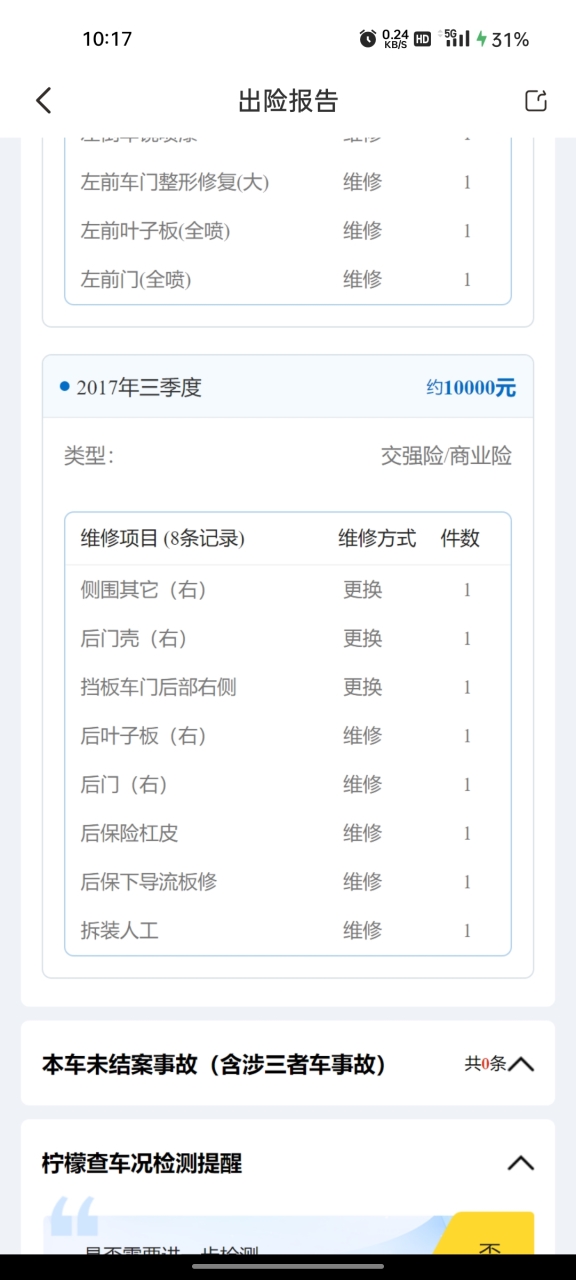The width and height of the screenshot is (576, 1280).
Task: Tap the 出险报告 page title
Action: click(288, 100)
